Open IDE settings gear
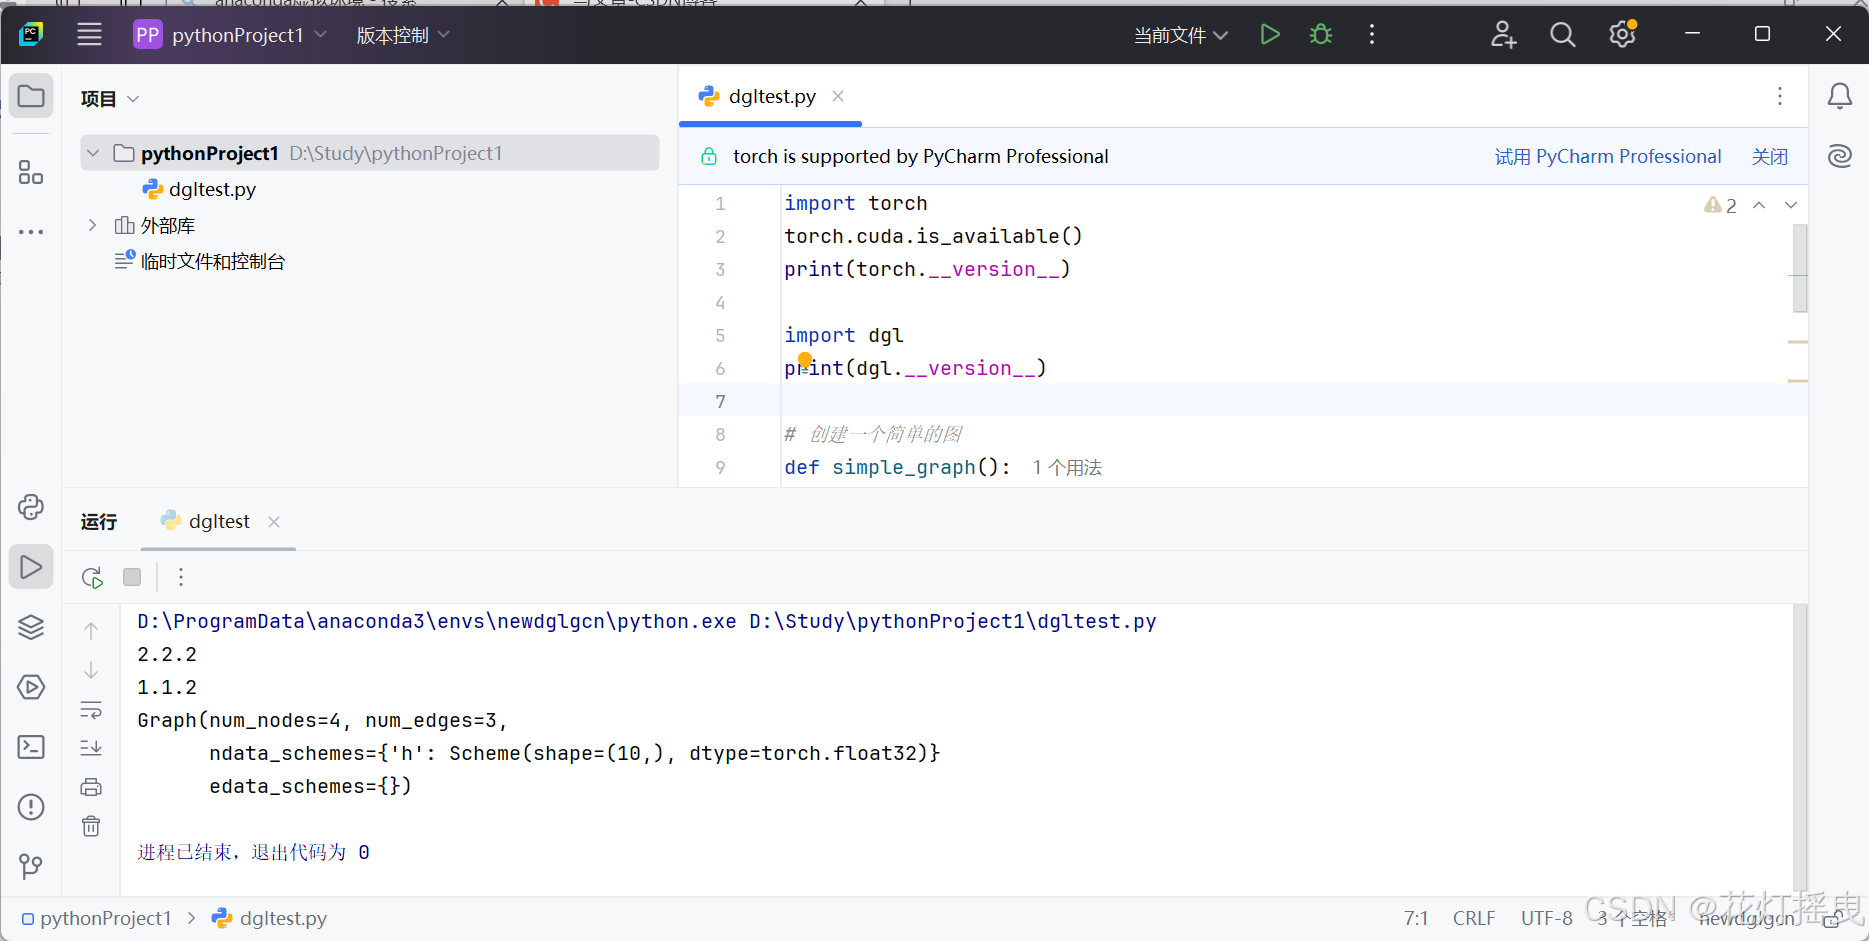1869x941 pixels. (x=1622, y=35)
